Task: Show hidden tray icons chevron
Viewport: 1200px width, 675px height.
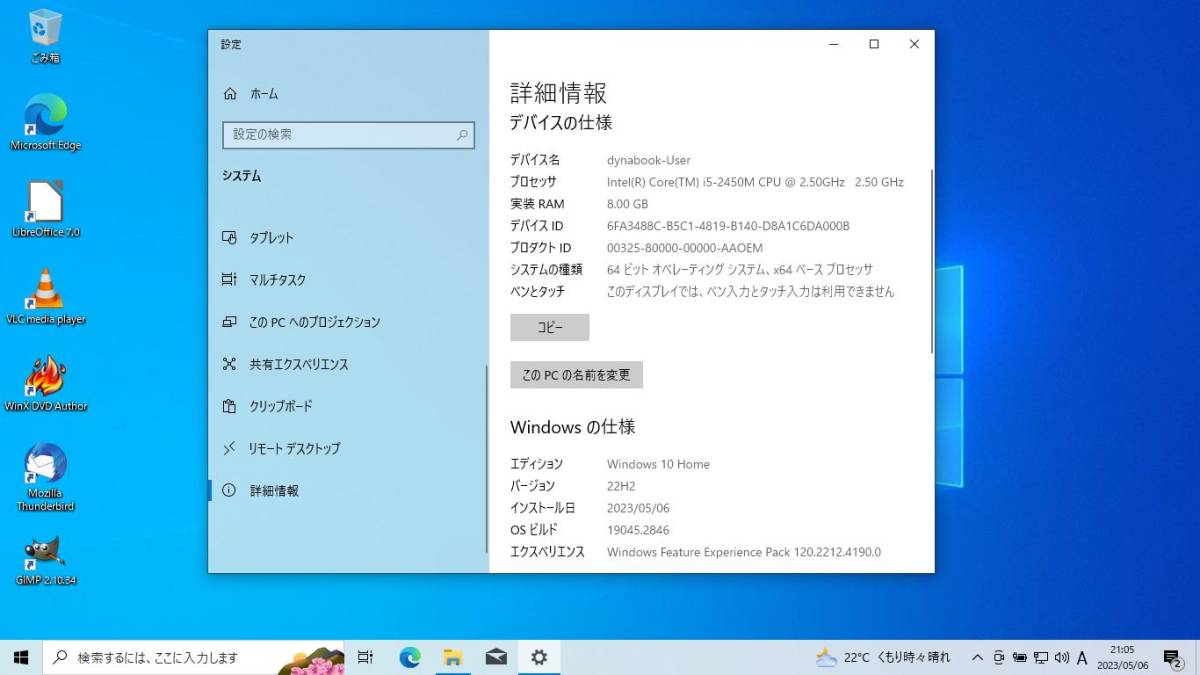Action: (x=977, y=657)
